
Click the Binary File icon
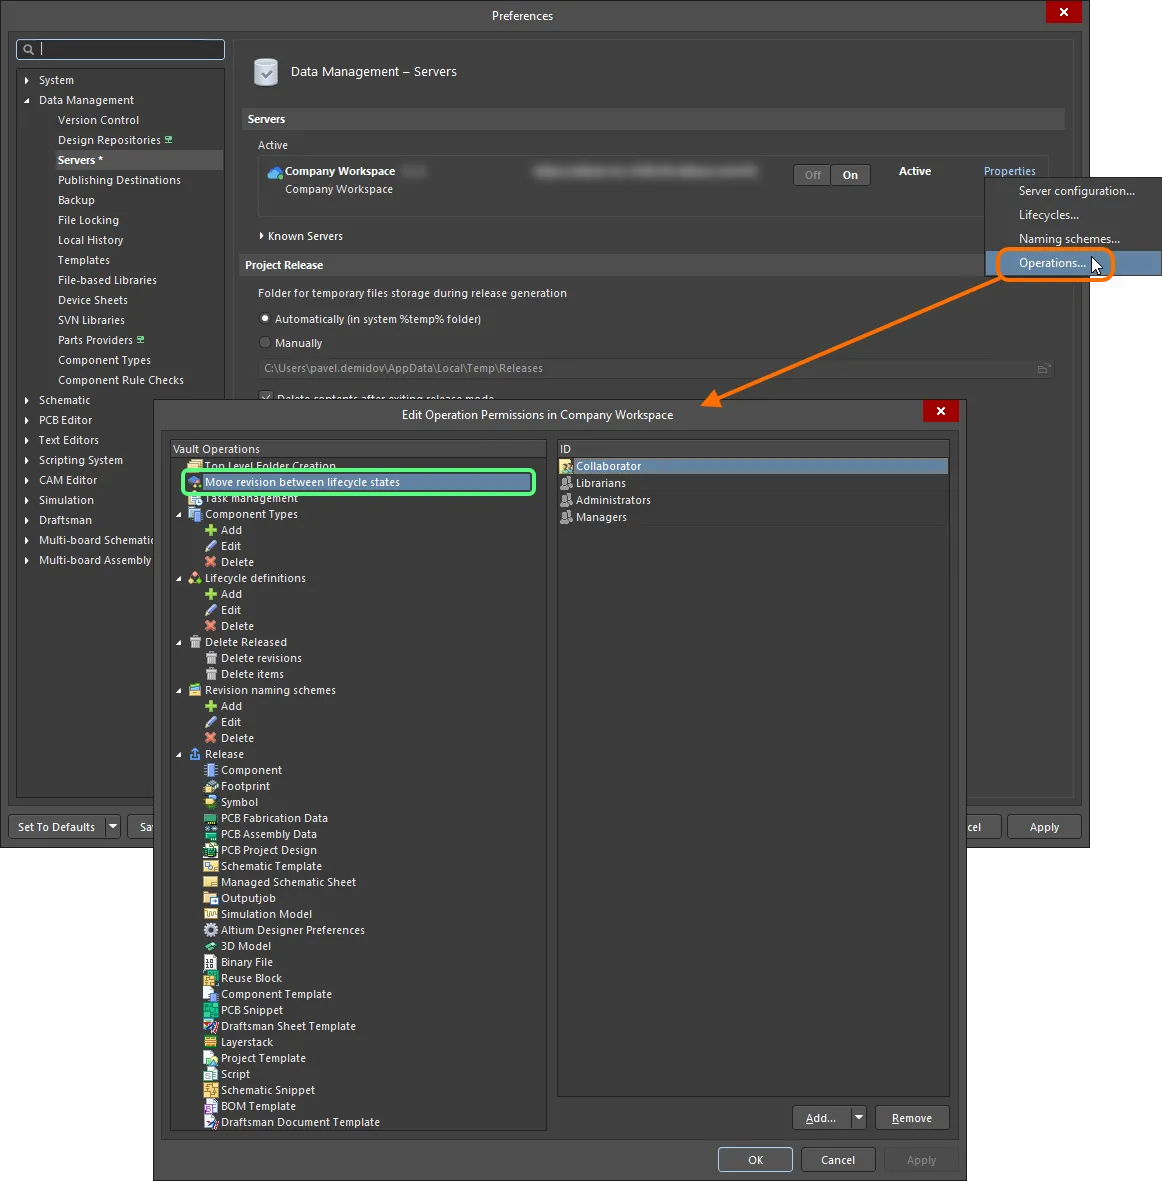(x=211, y=963)
